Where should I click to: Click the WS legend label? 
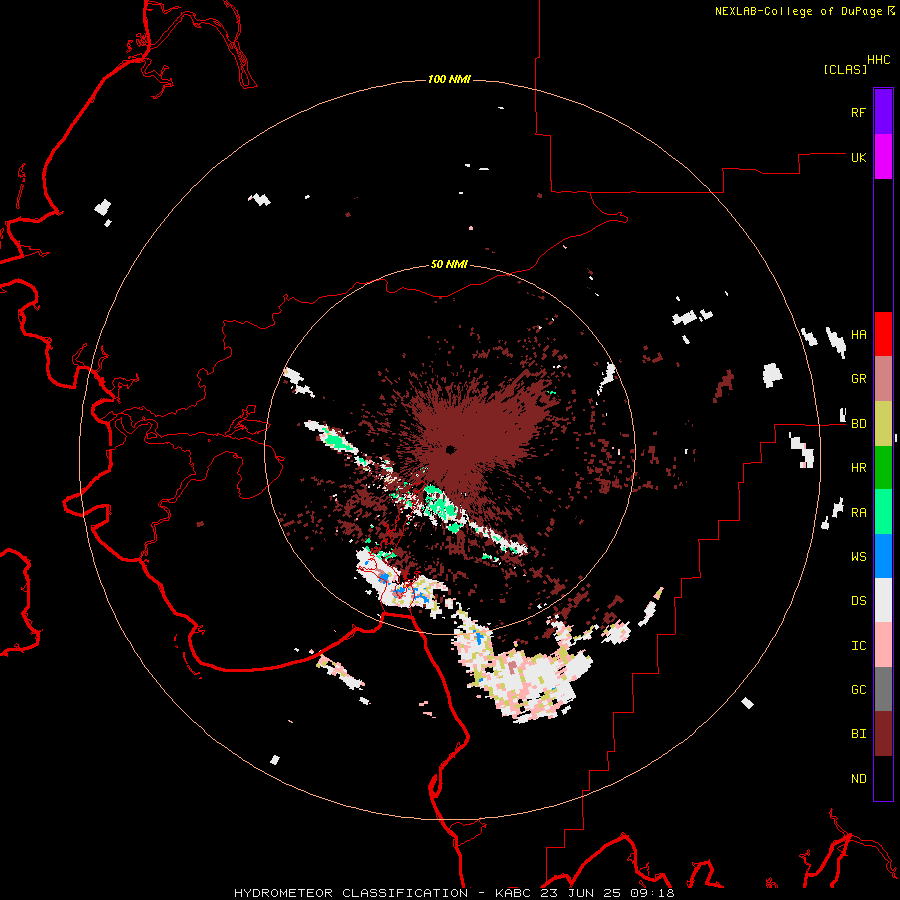click(859, 557)
